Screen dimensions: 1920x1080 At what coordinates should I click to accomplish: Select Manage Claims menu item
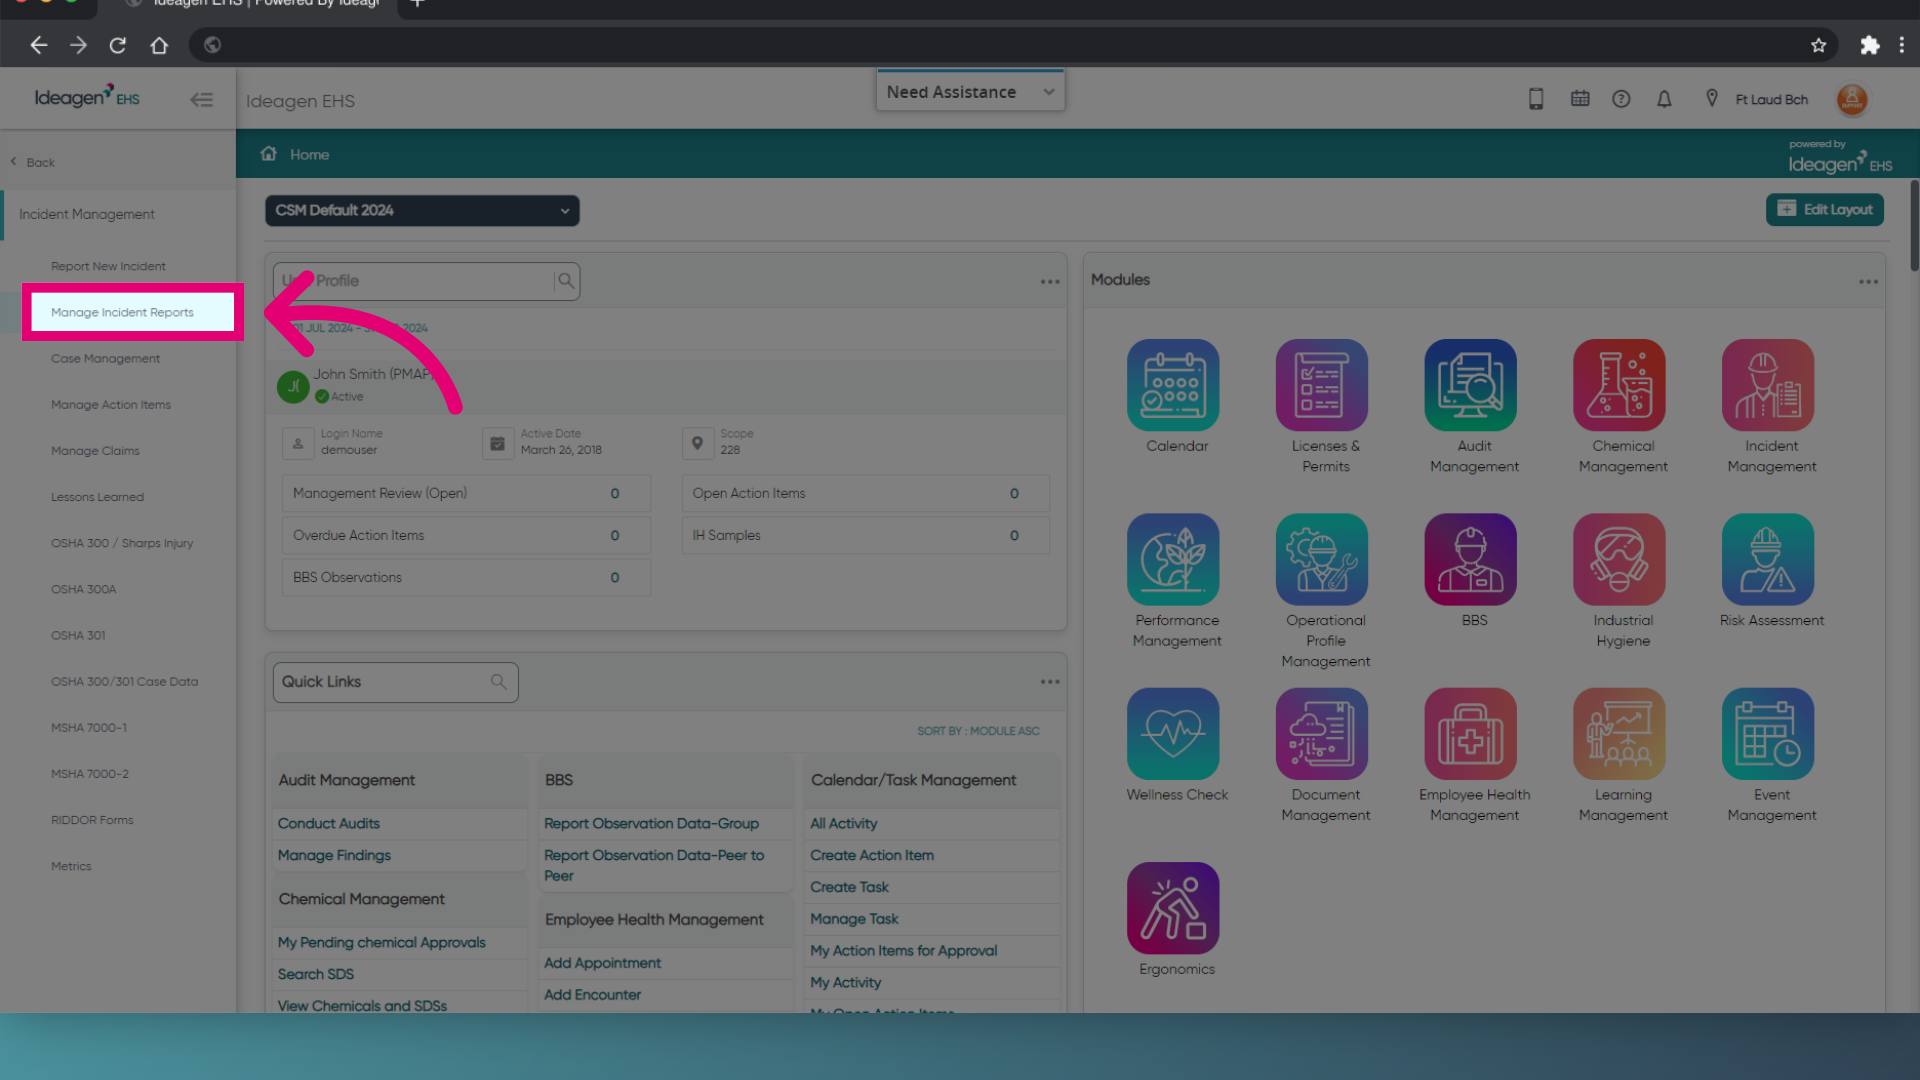(95, 451)
